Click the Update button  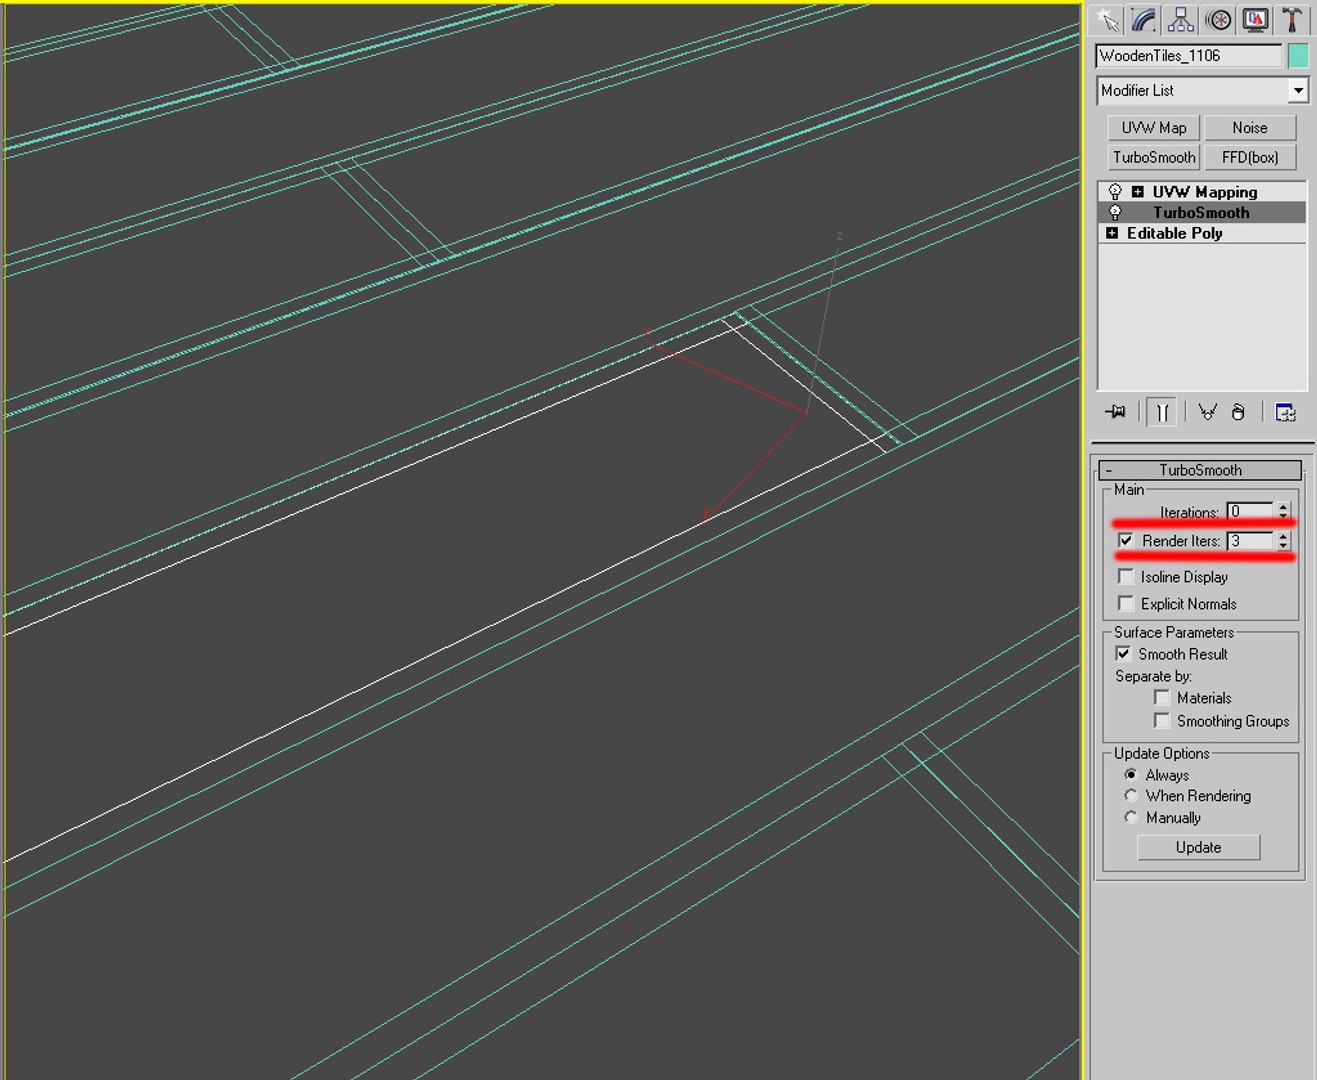click(1198, 847)
